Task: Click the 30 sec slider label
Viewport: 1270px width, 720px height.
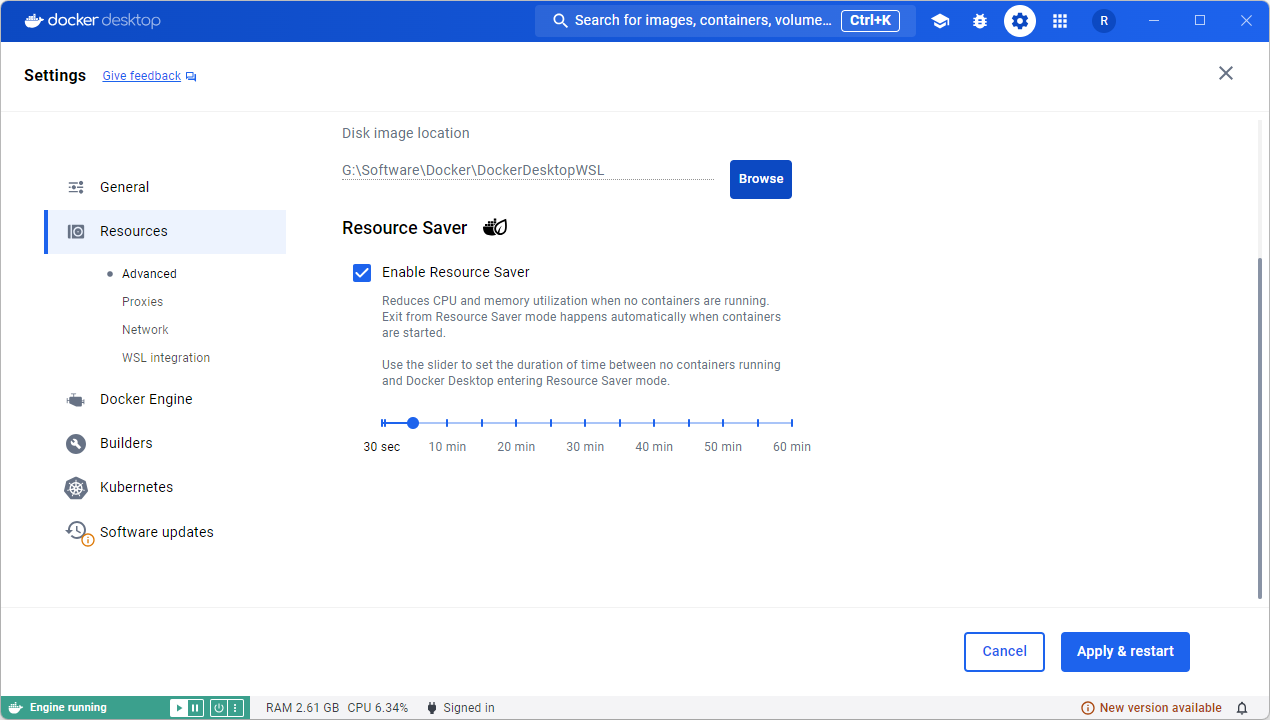Action: coord(382,447)
